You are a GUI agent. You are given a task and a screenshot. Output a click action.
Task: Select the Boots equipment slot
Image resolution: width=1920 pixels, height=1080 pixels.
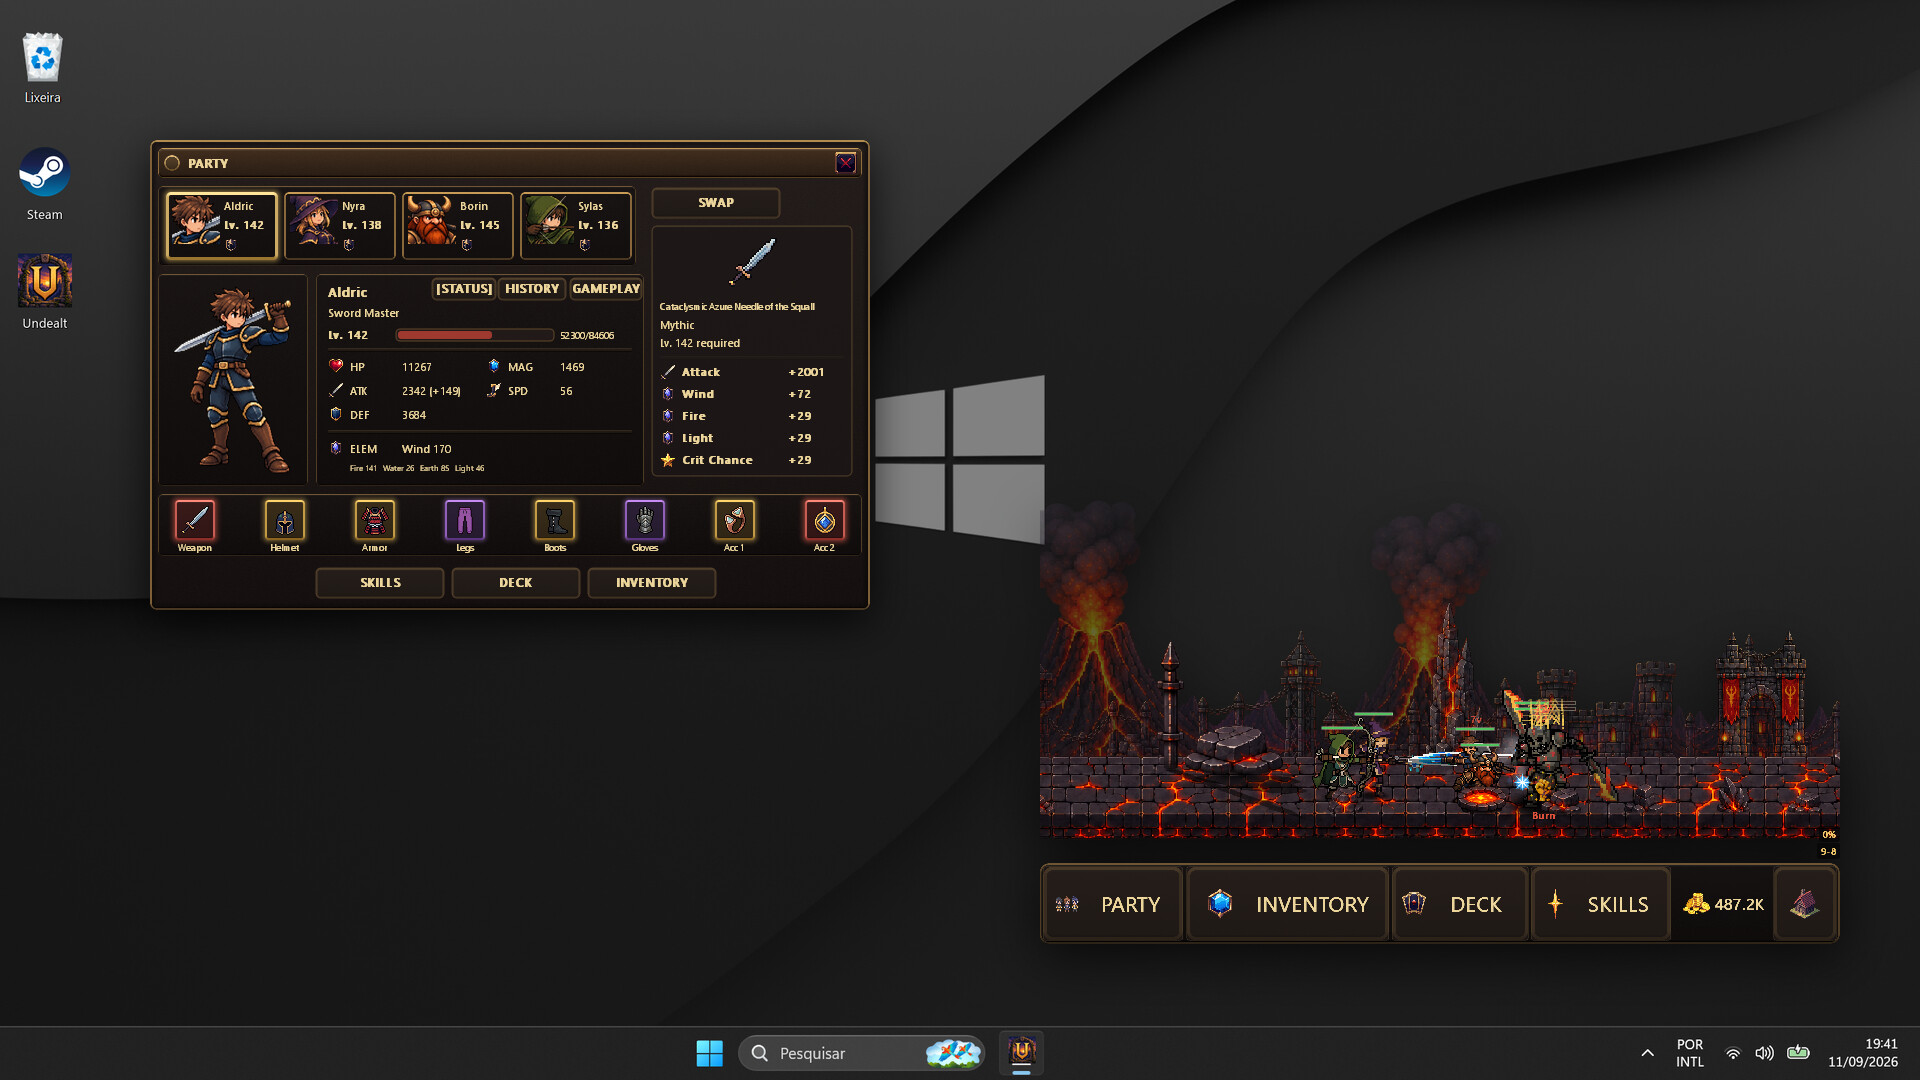555,521
